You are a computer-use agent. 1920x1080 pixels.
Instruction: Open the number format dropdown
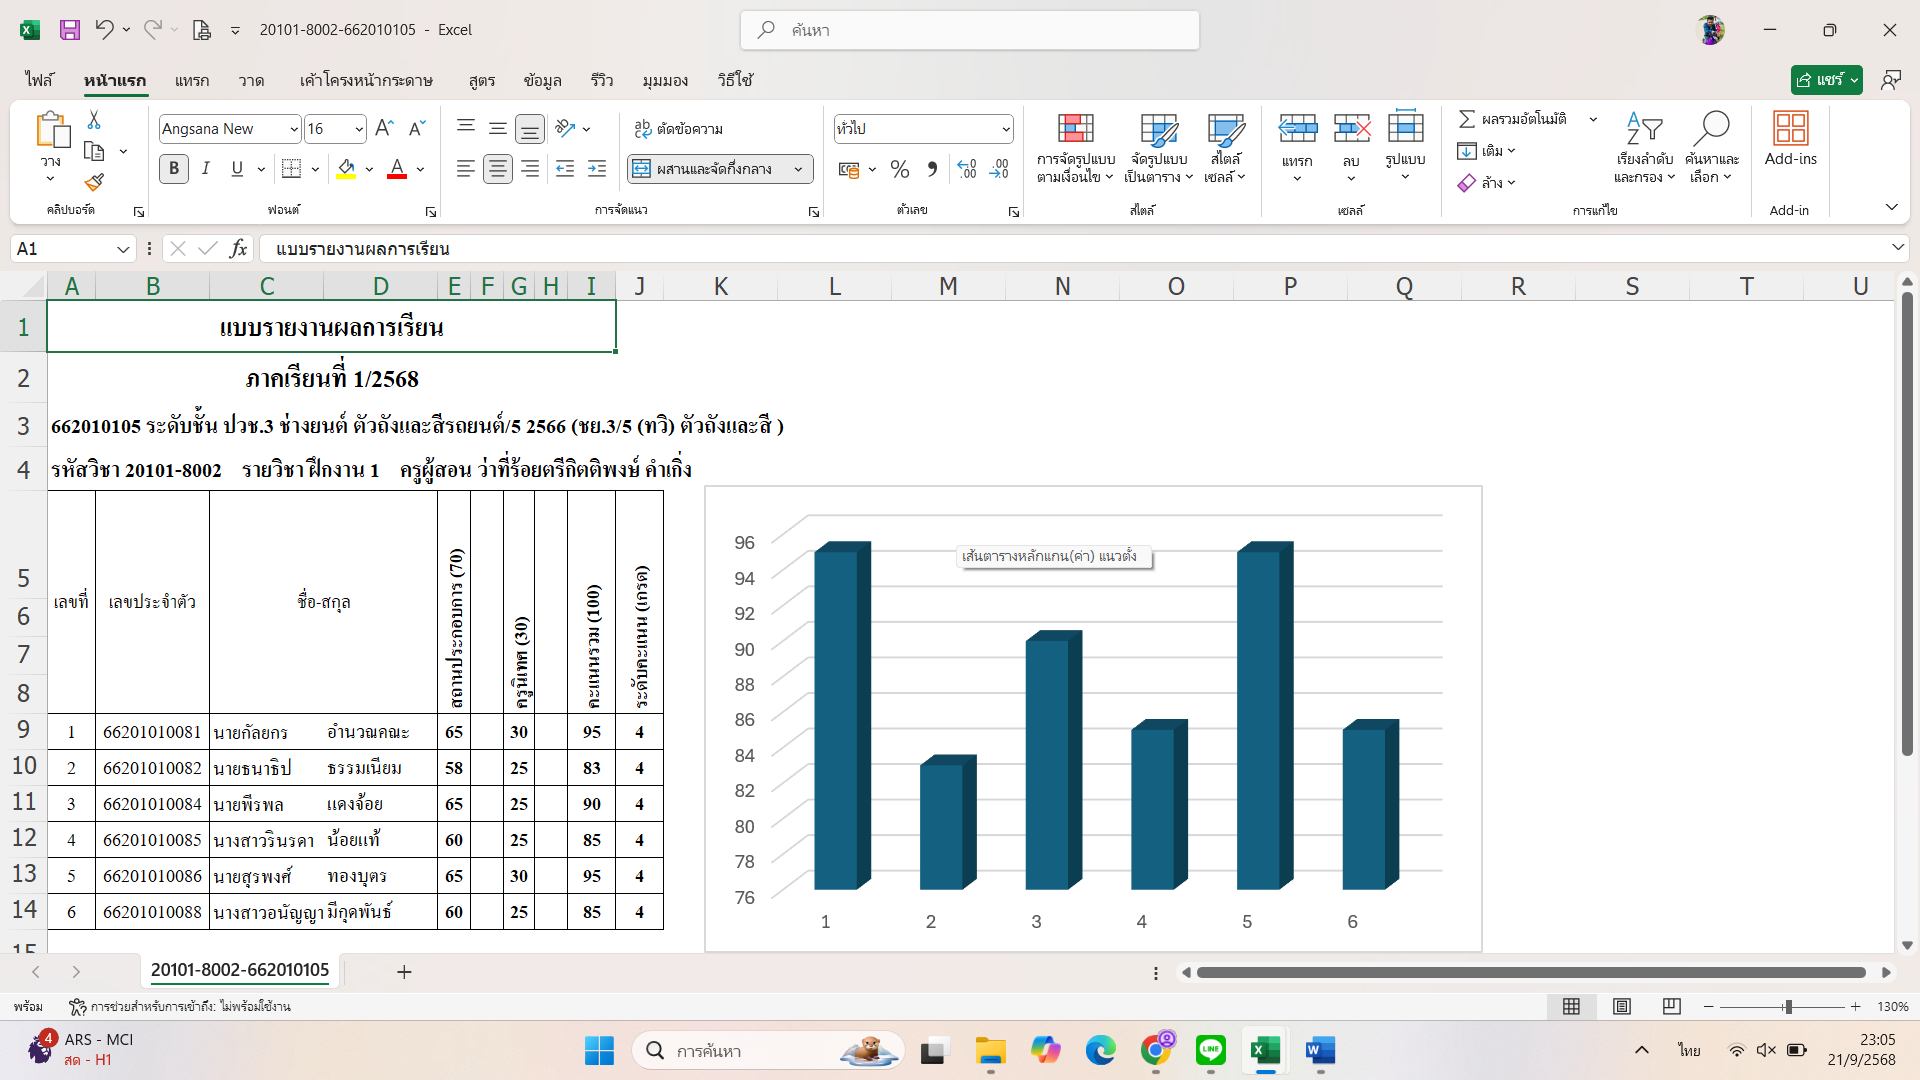click(1005, 129)
